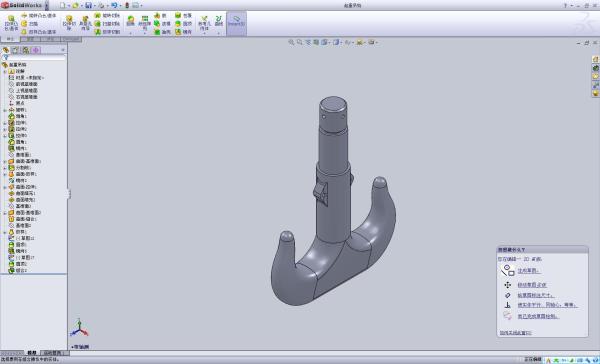Select the Extruded Cut tool

(x=69, y=23)
